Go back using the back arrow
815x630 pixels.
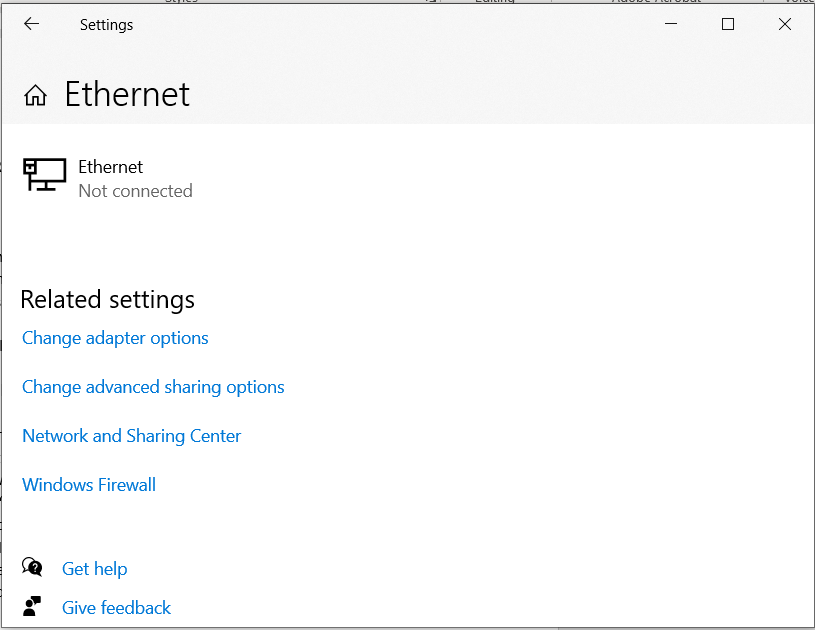[x=31, y=25]
